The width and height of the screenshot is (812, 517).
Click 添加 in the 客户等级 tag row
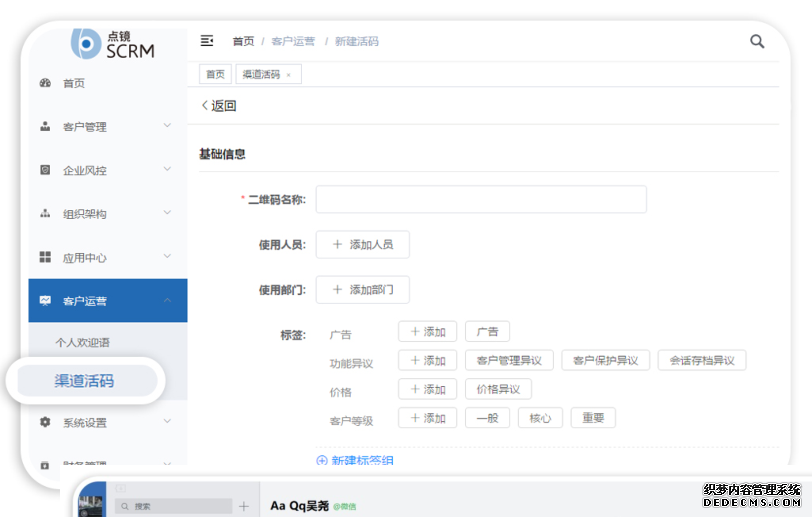pyautogui.click(x=428, y=418)
